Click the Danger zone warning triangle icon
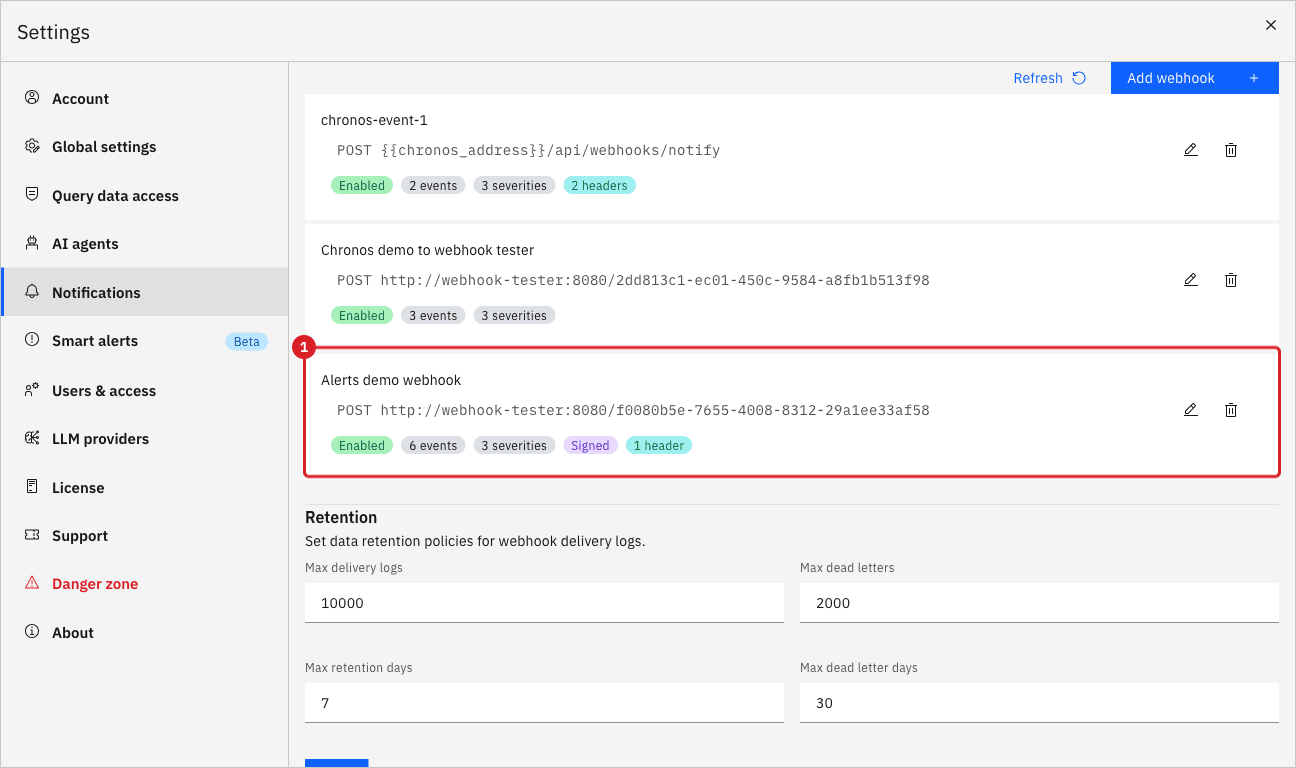 pos(32,583)
